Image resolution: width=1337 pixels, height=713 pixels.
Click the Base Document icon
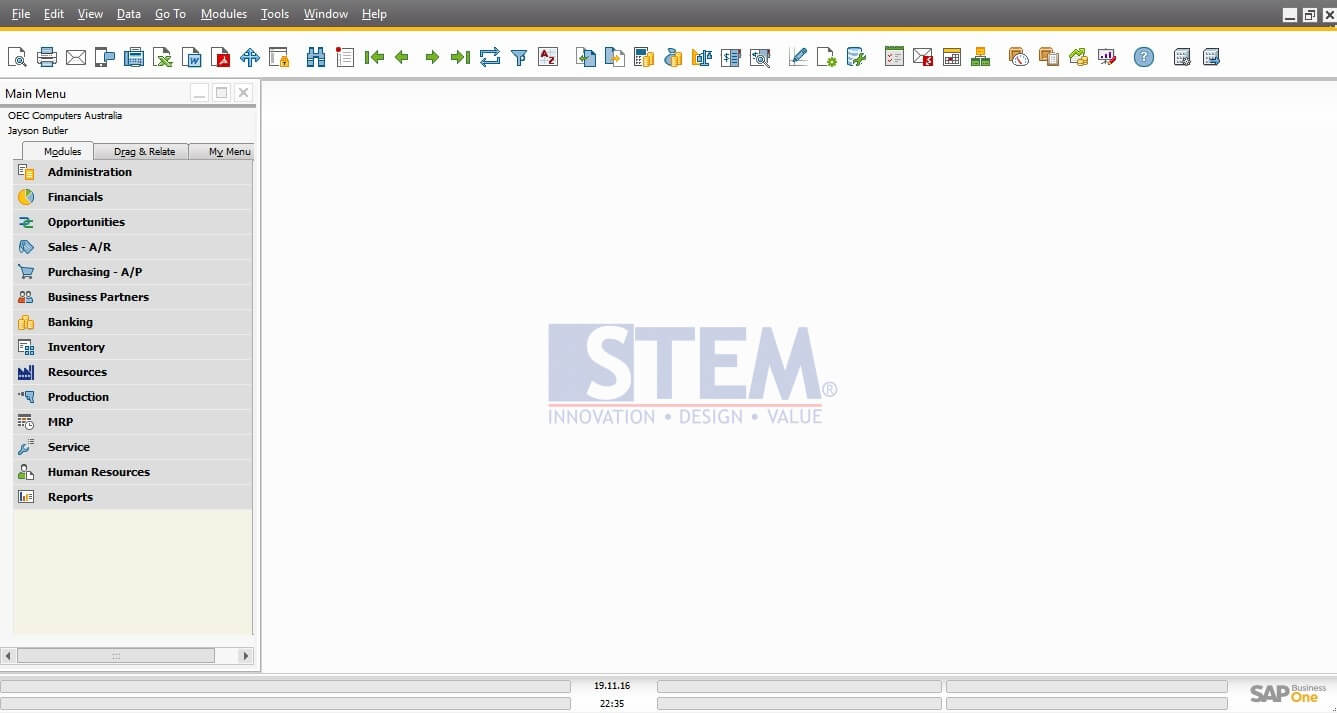click(586, 57)
